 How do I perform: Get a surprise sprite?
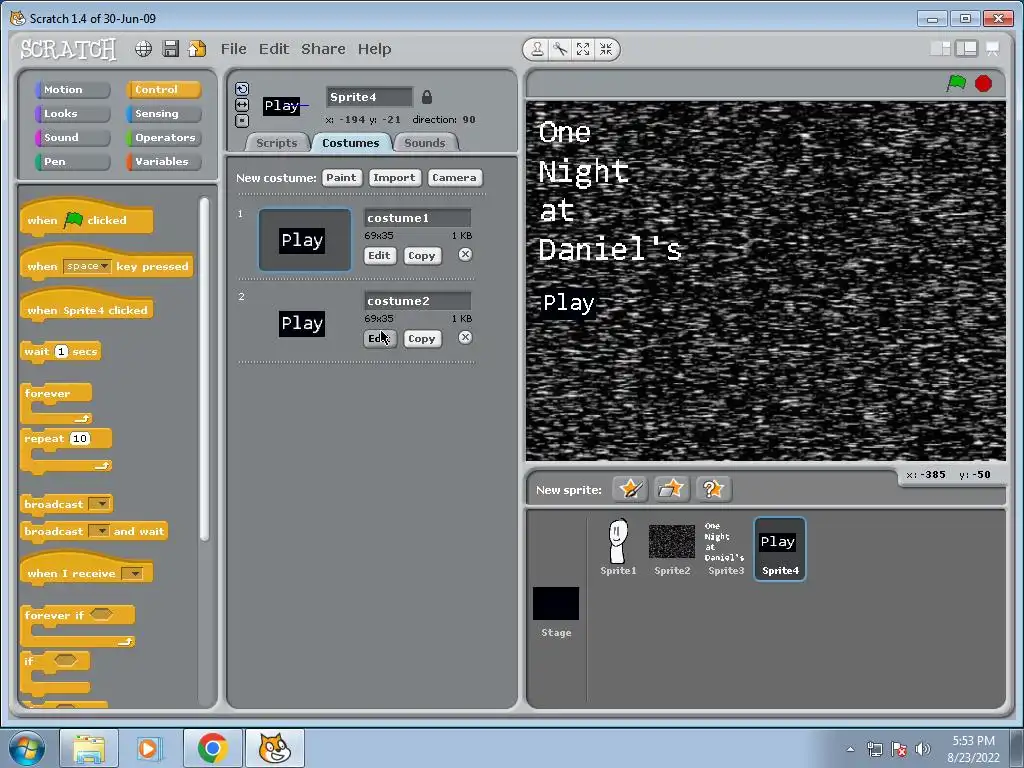[712, 488]
